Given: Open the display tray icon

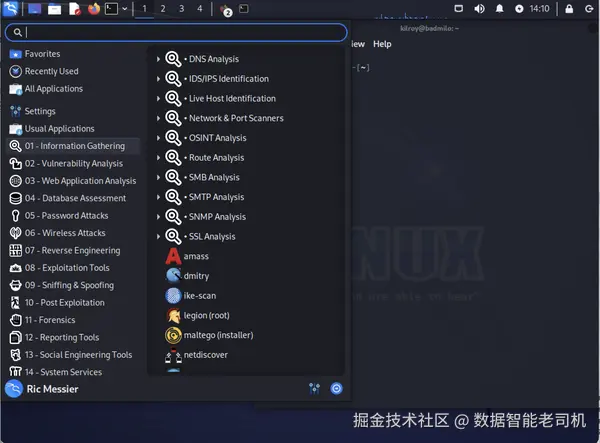Looking at the screenshot, I should (458, 8).
